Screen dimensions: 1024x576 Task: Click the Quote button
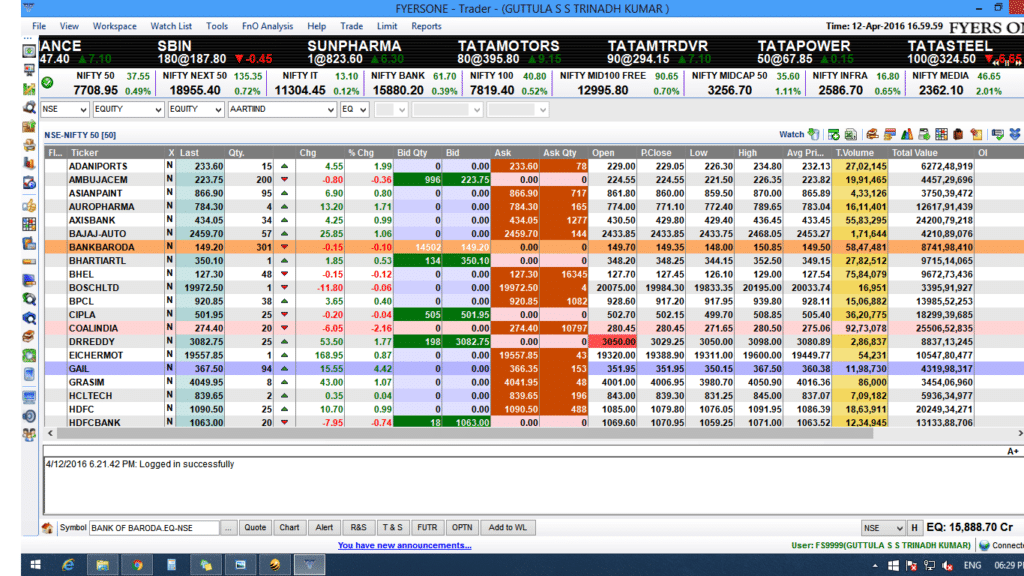click(255, 527)
